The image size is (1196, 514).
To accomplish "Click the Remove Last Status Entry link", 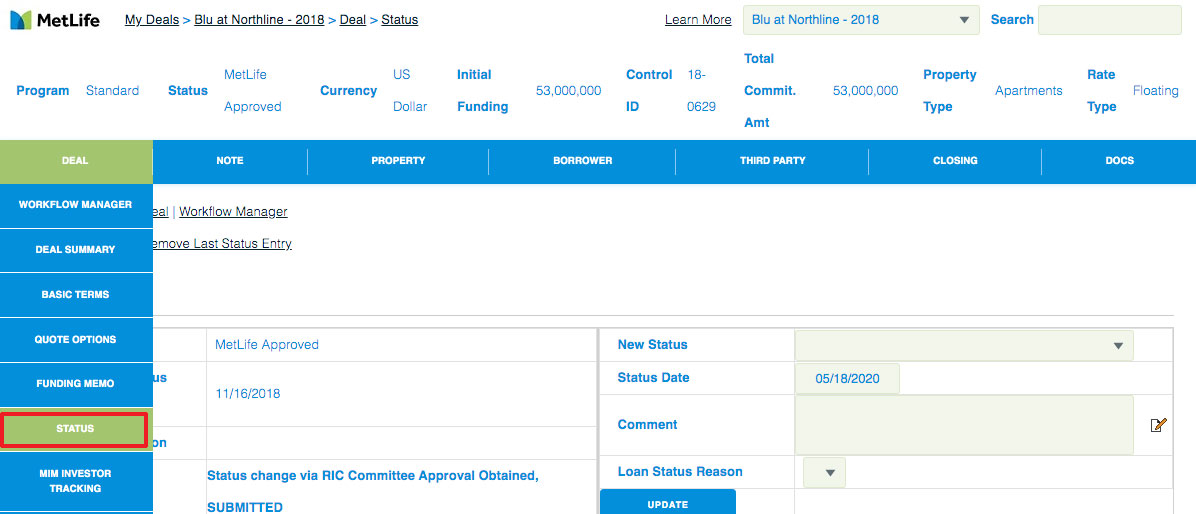I will coord(221,244).
